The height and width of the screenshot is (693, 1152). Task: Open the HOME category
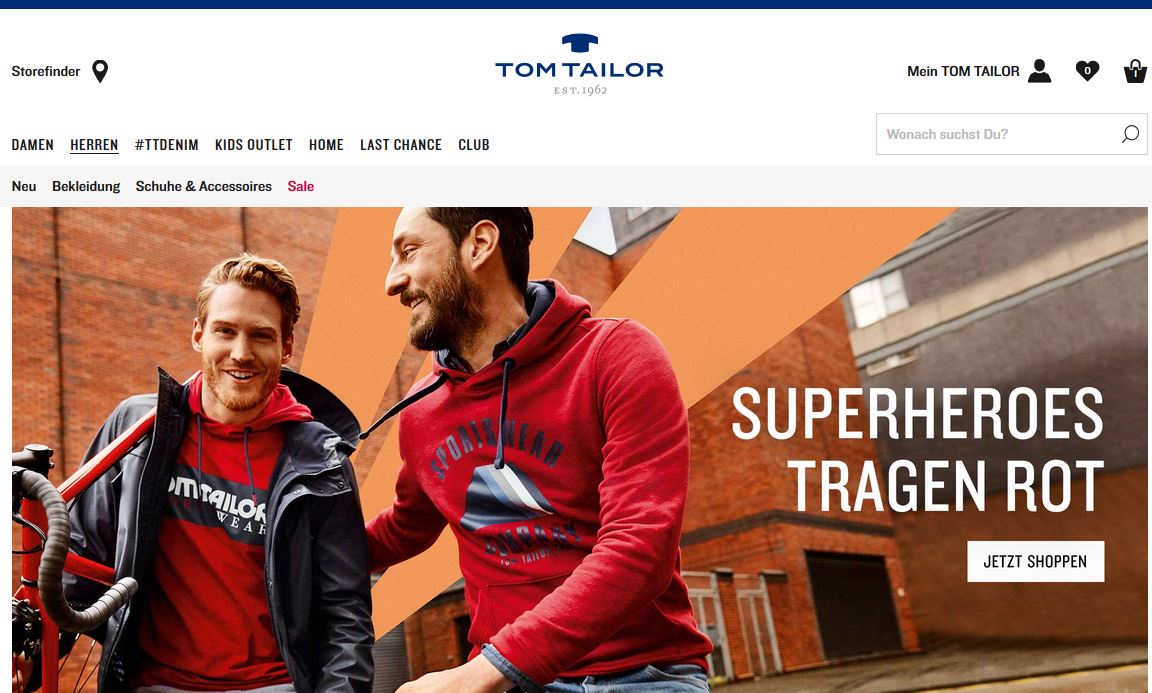(x=326, y=145)
